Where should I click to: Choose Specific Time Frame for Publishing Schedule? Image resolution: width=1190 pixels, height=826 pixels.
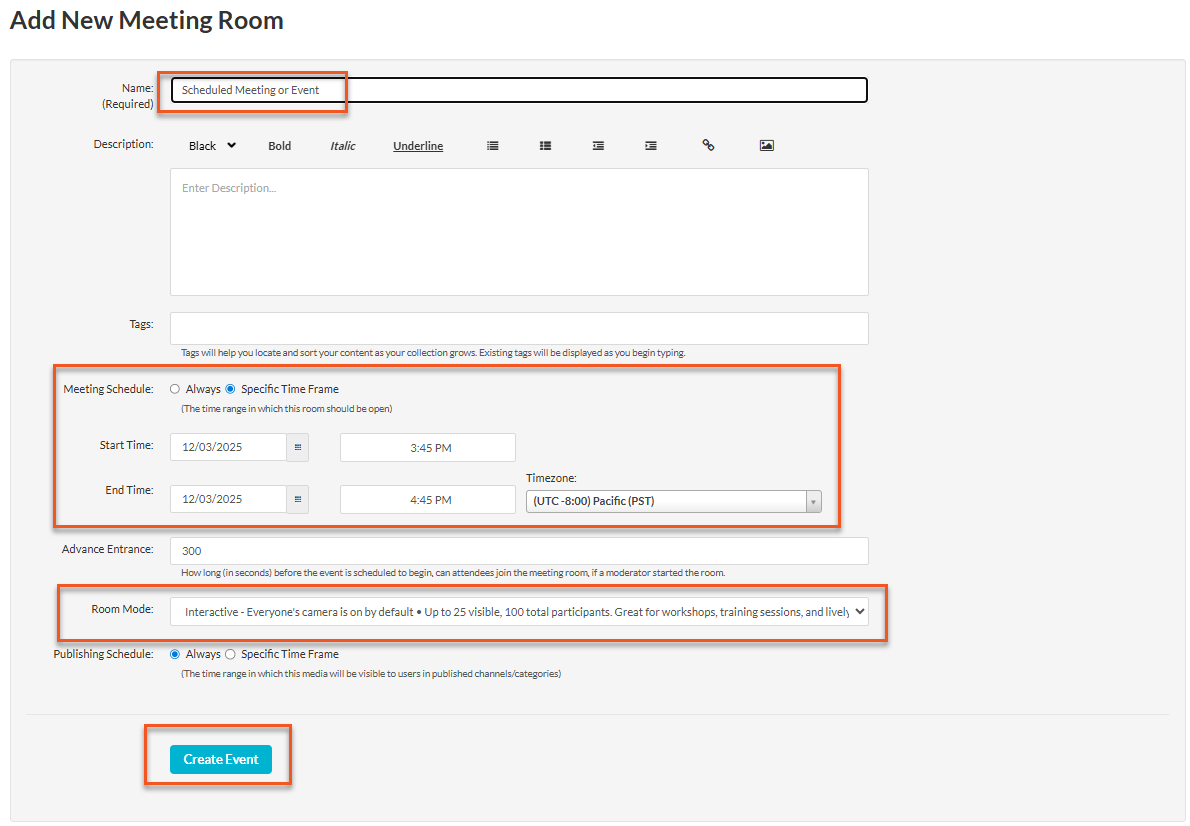230,654
